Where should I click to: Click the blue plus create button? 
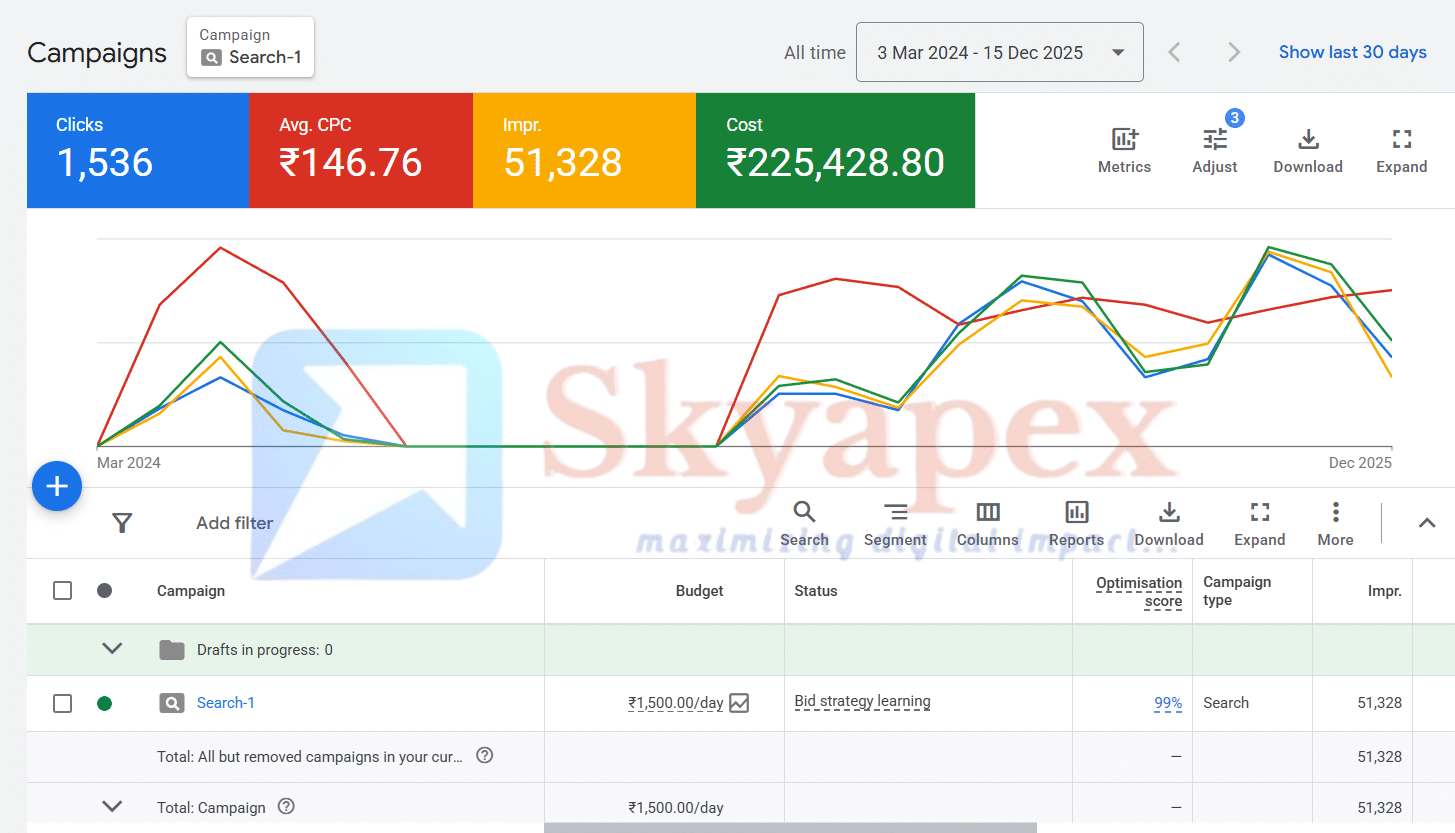tap(57, 487)
